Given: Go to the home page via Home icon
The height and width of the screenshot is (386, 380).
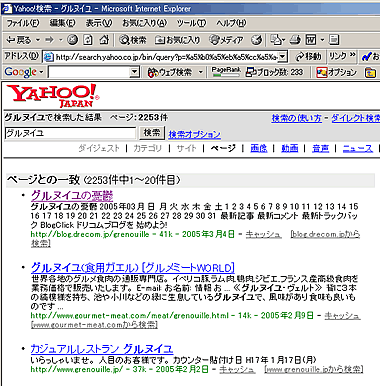Looking at the screenshot, I should pos(104,40).
